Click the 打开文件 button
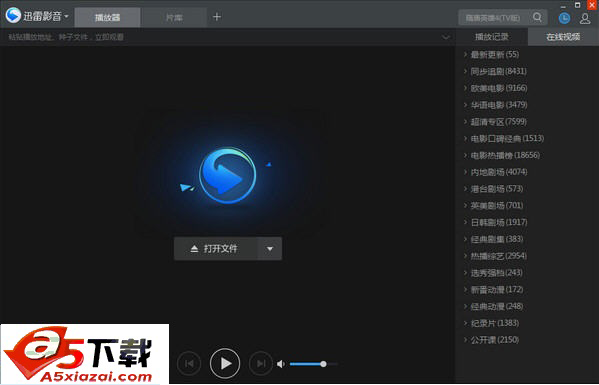The image size is (599, 385). pyautogui.click(x=216, y=249)
